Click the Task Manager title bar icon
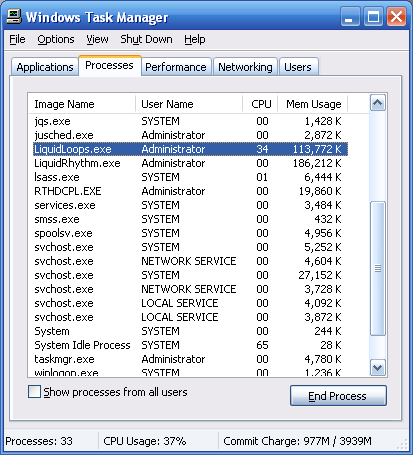 [14, 16]
